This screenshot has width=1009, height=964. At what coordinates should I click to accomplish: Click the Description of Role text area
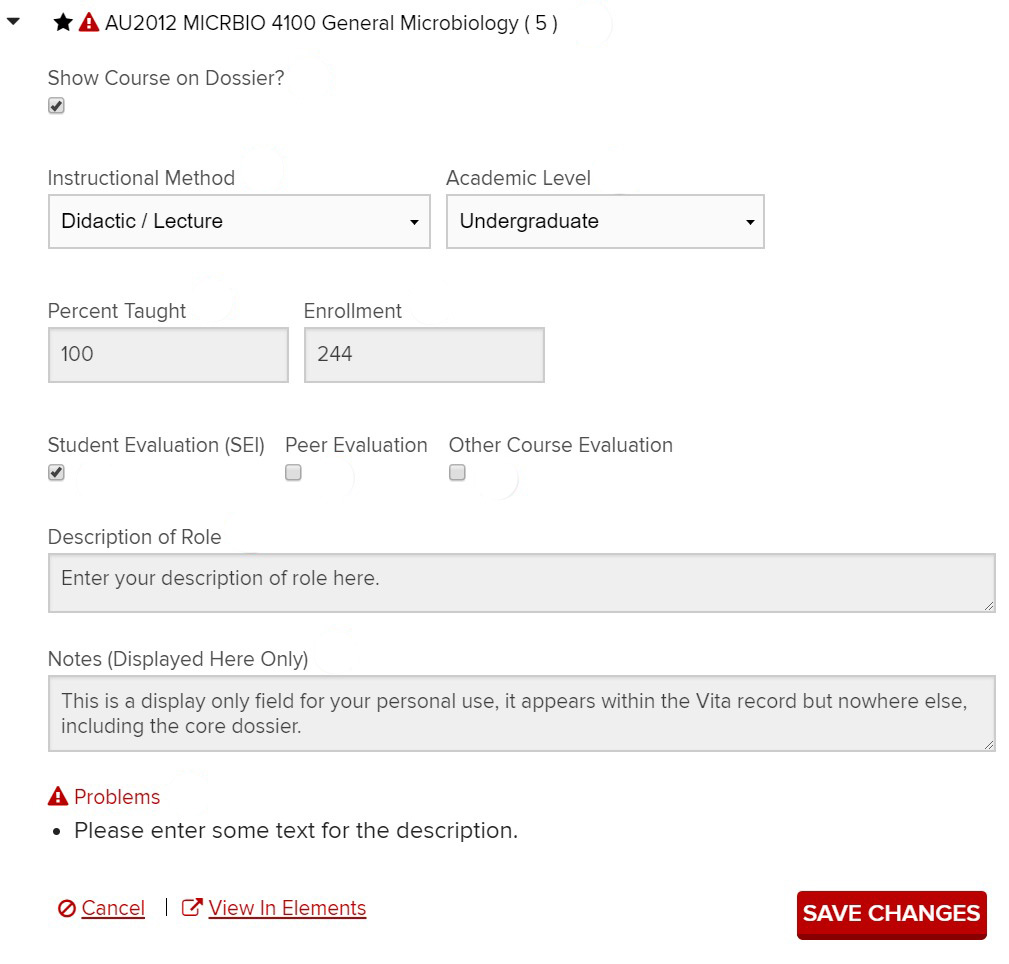(x=522, y=582)
